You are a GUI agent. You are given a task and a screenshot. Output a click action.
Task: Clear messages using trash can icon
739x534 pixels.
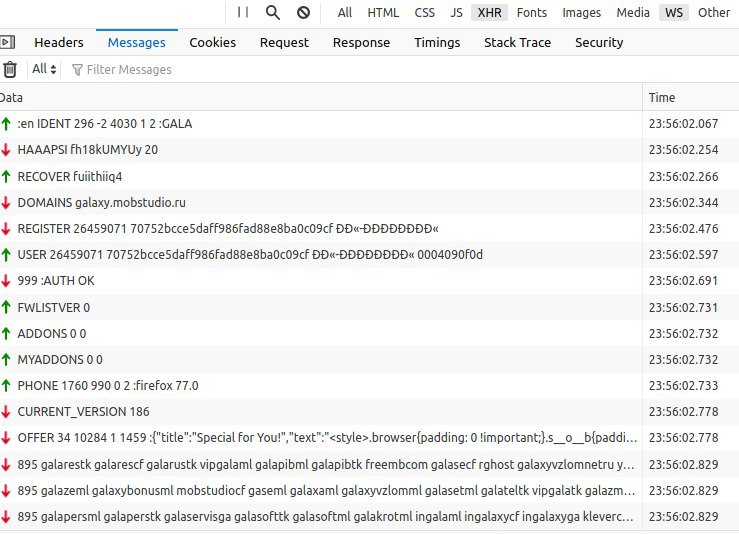(9, 69)
